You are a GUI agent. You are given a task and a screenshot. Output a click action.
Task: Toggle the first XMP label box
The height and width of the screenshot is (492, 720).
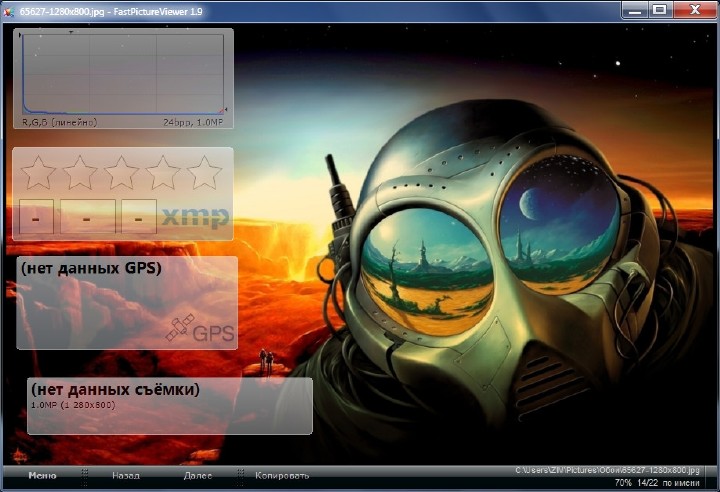pos(36,217)
